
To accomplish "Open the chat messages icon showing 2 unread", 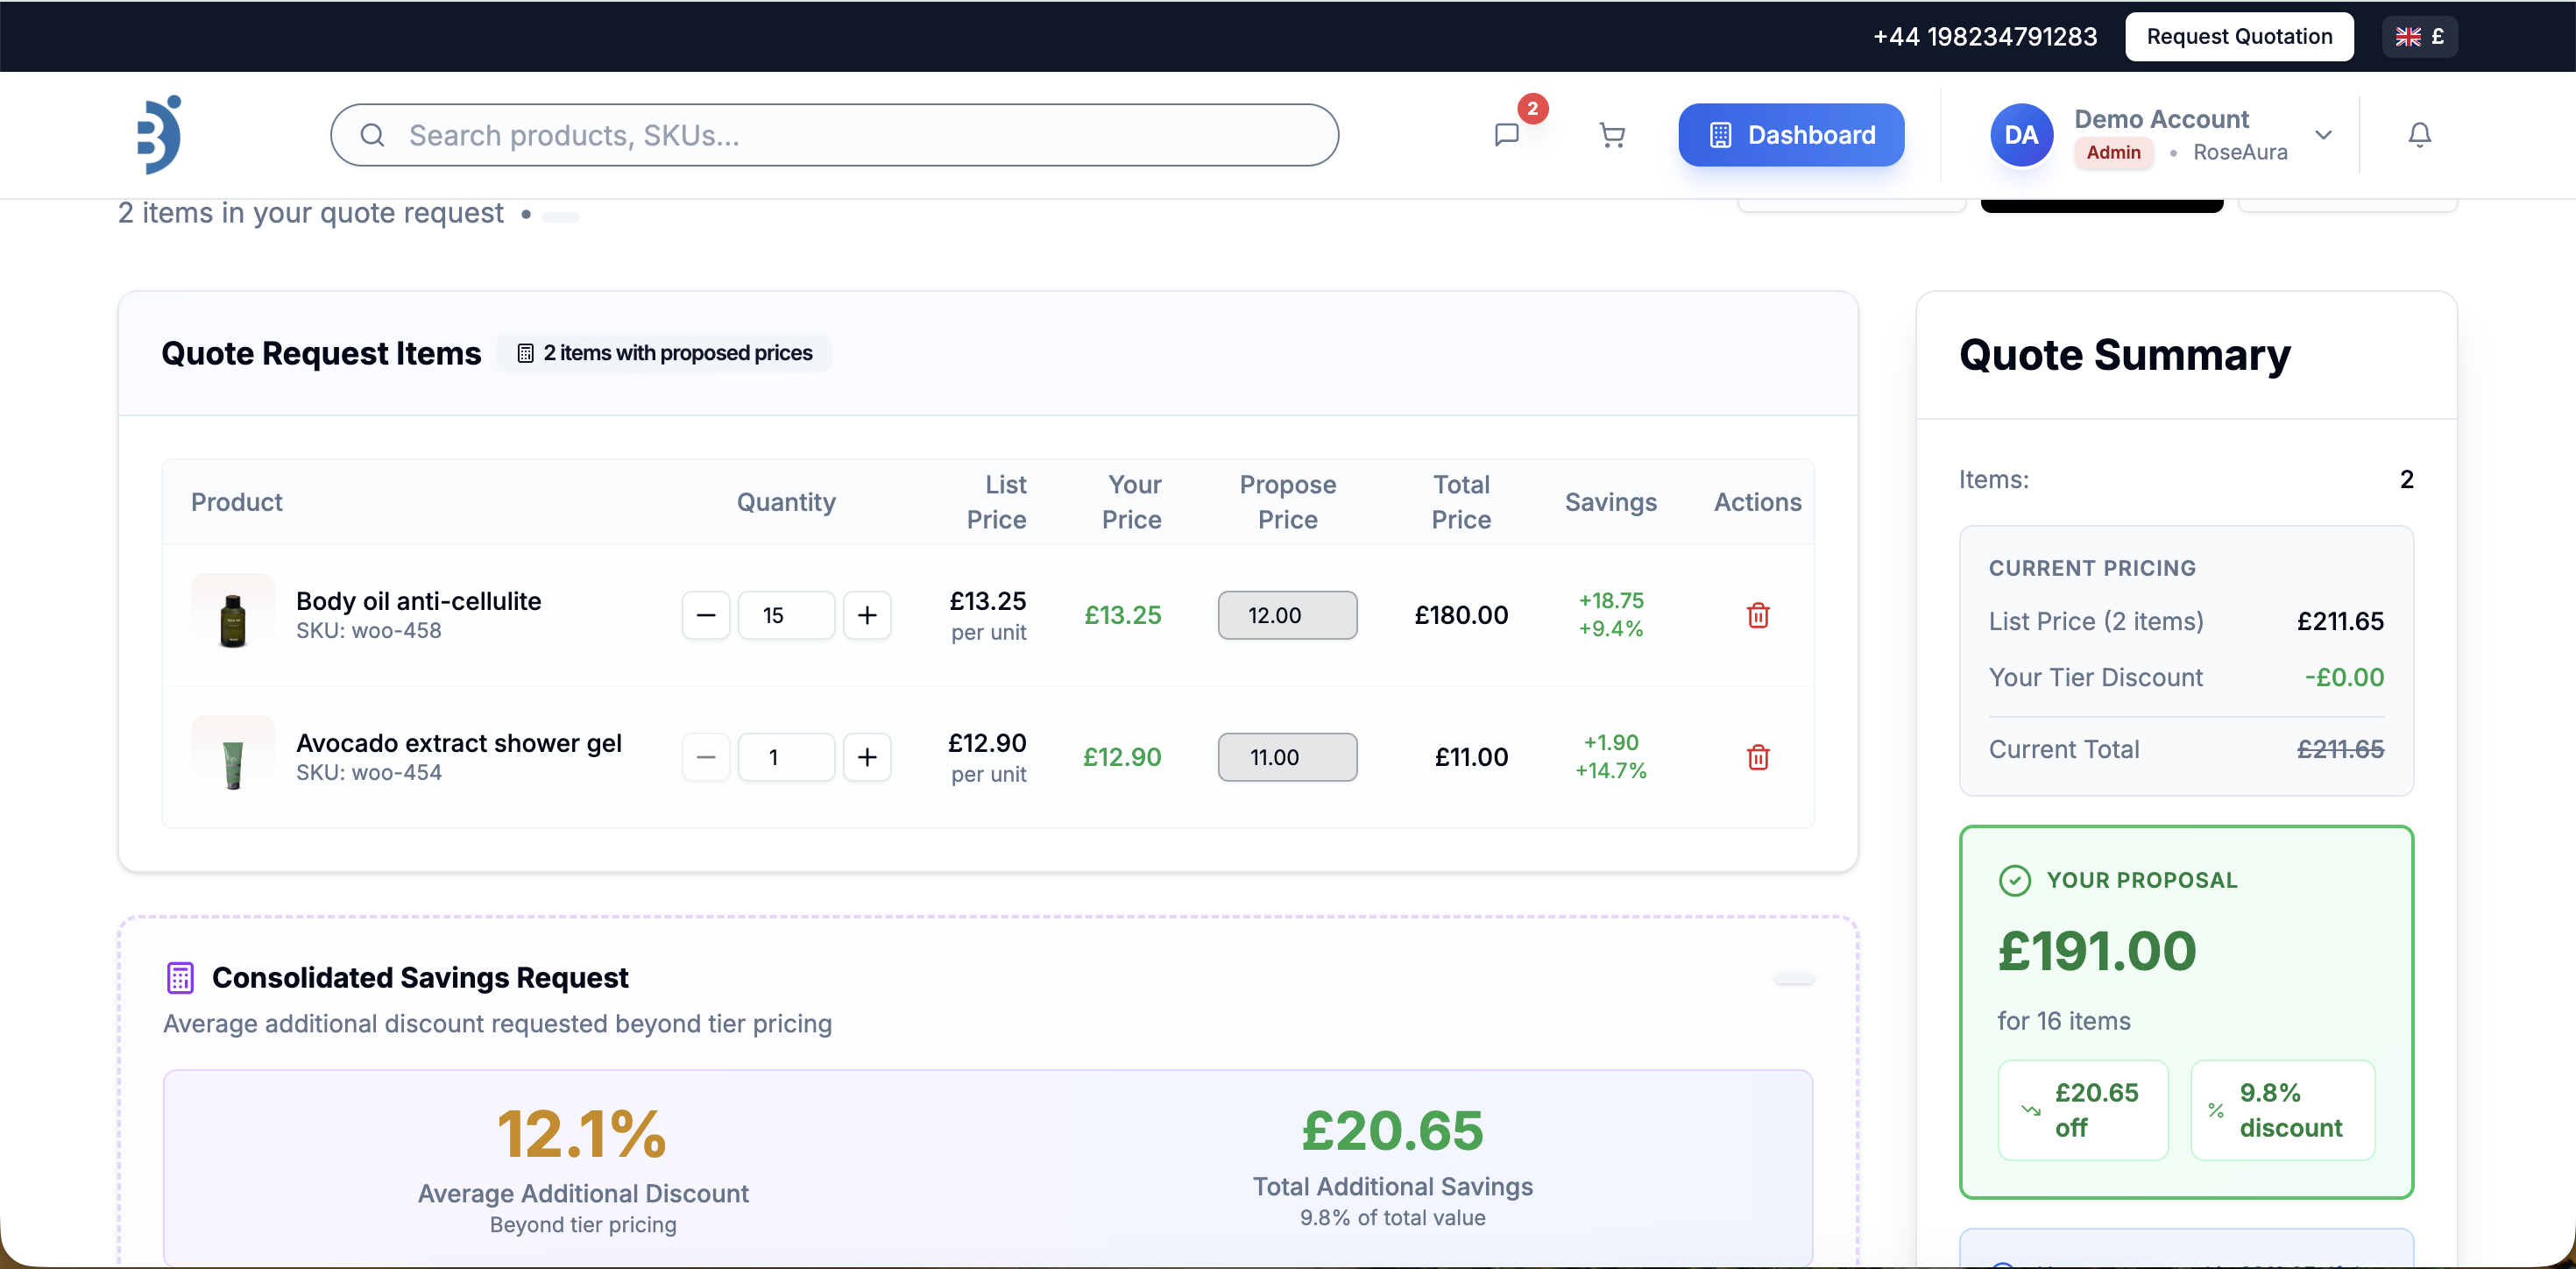I will [x=1505, y=135].
